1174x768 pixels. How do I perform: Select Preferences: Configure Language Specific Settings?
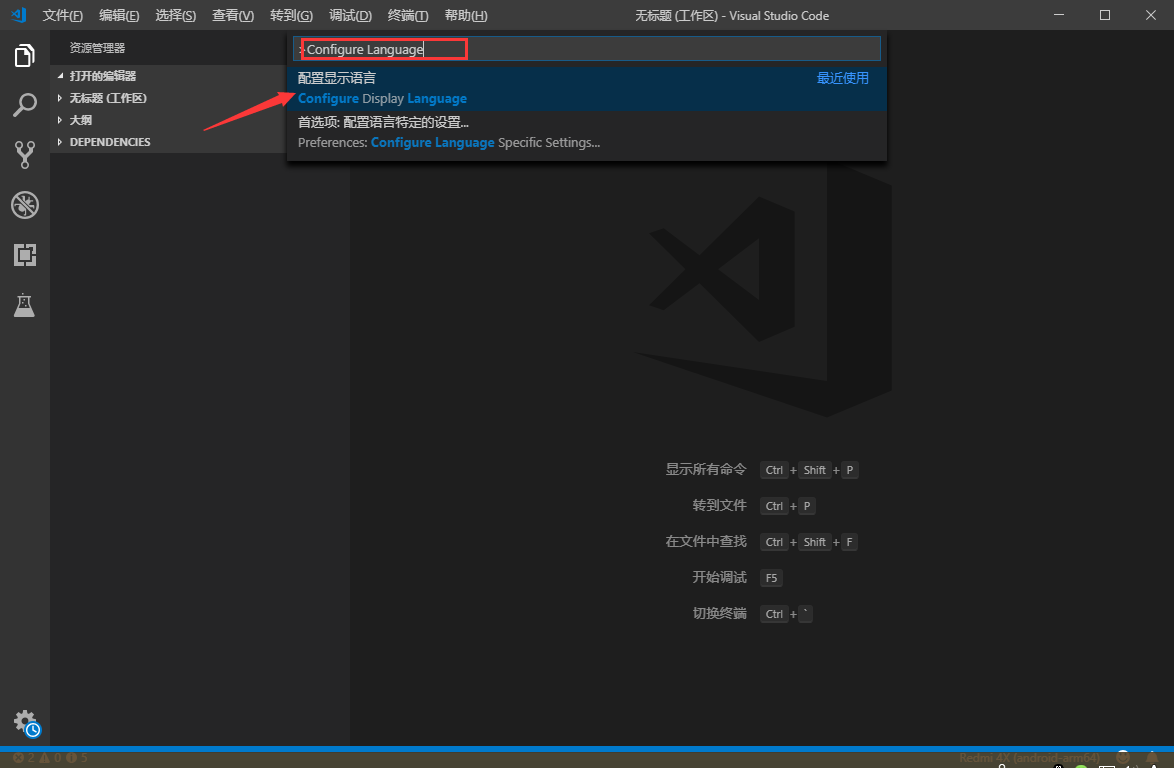pos(587,132)
